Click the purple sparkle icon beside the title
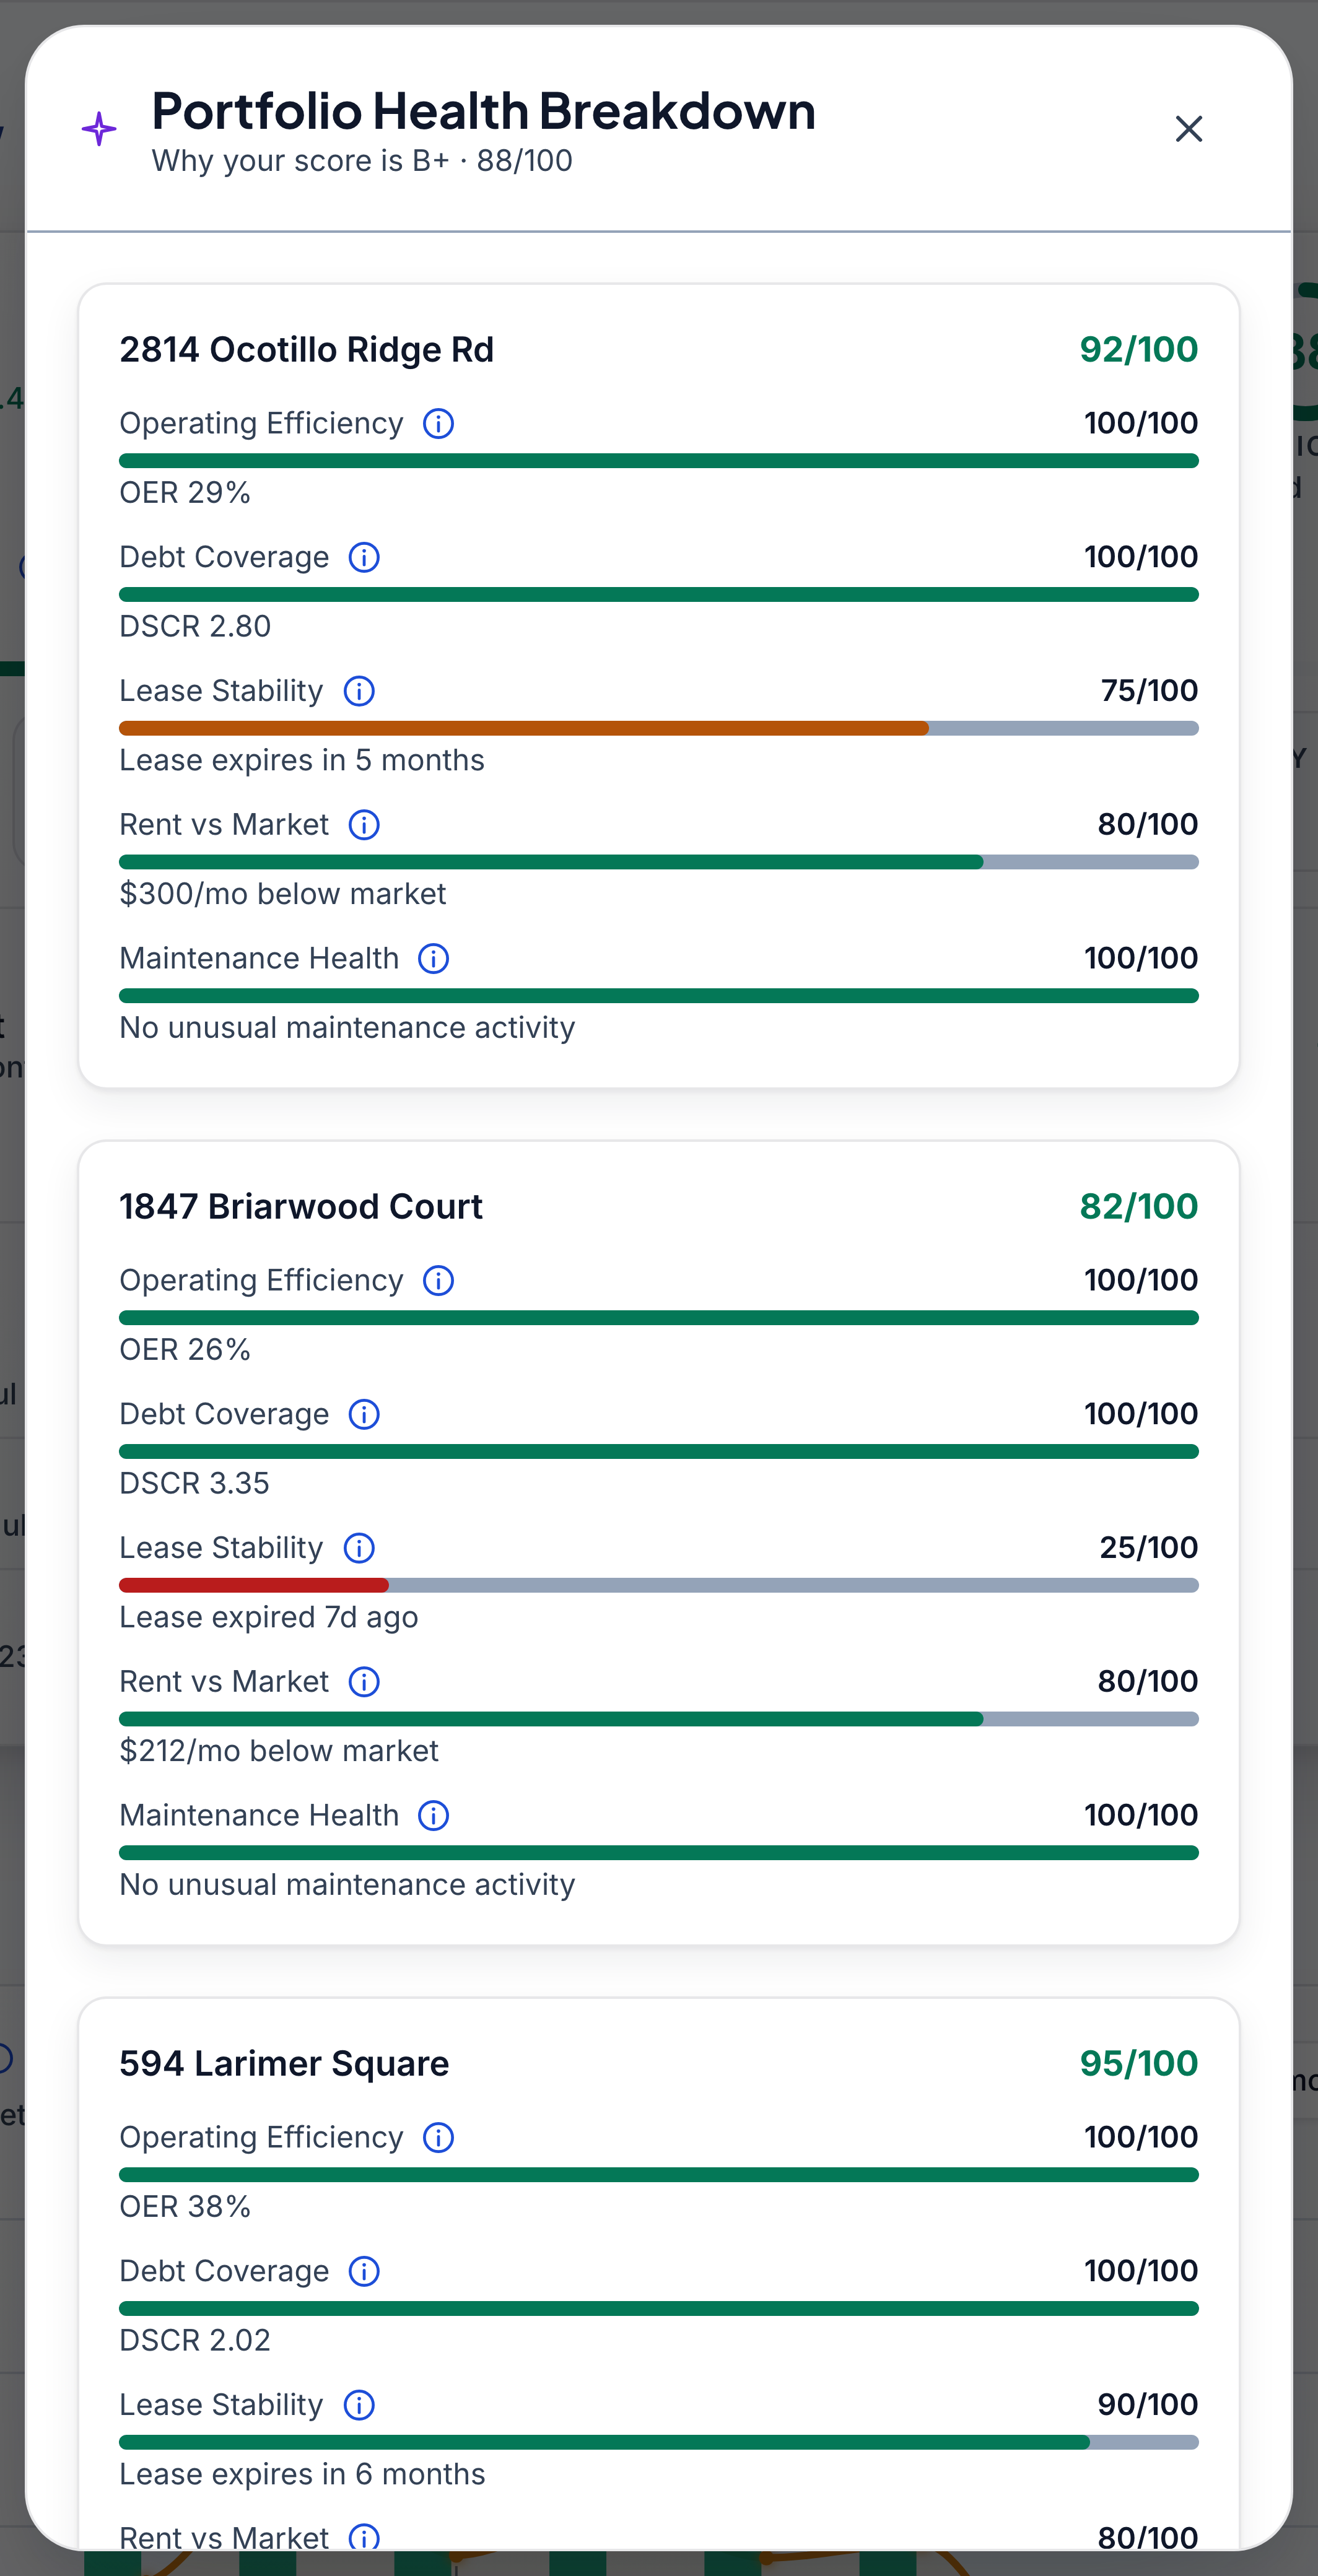1318x2576 pixels. click(99, 129)
